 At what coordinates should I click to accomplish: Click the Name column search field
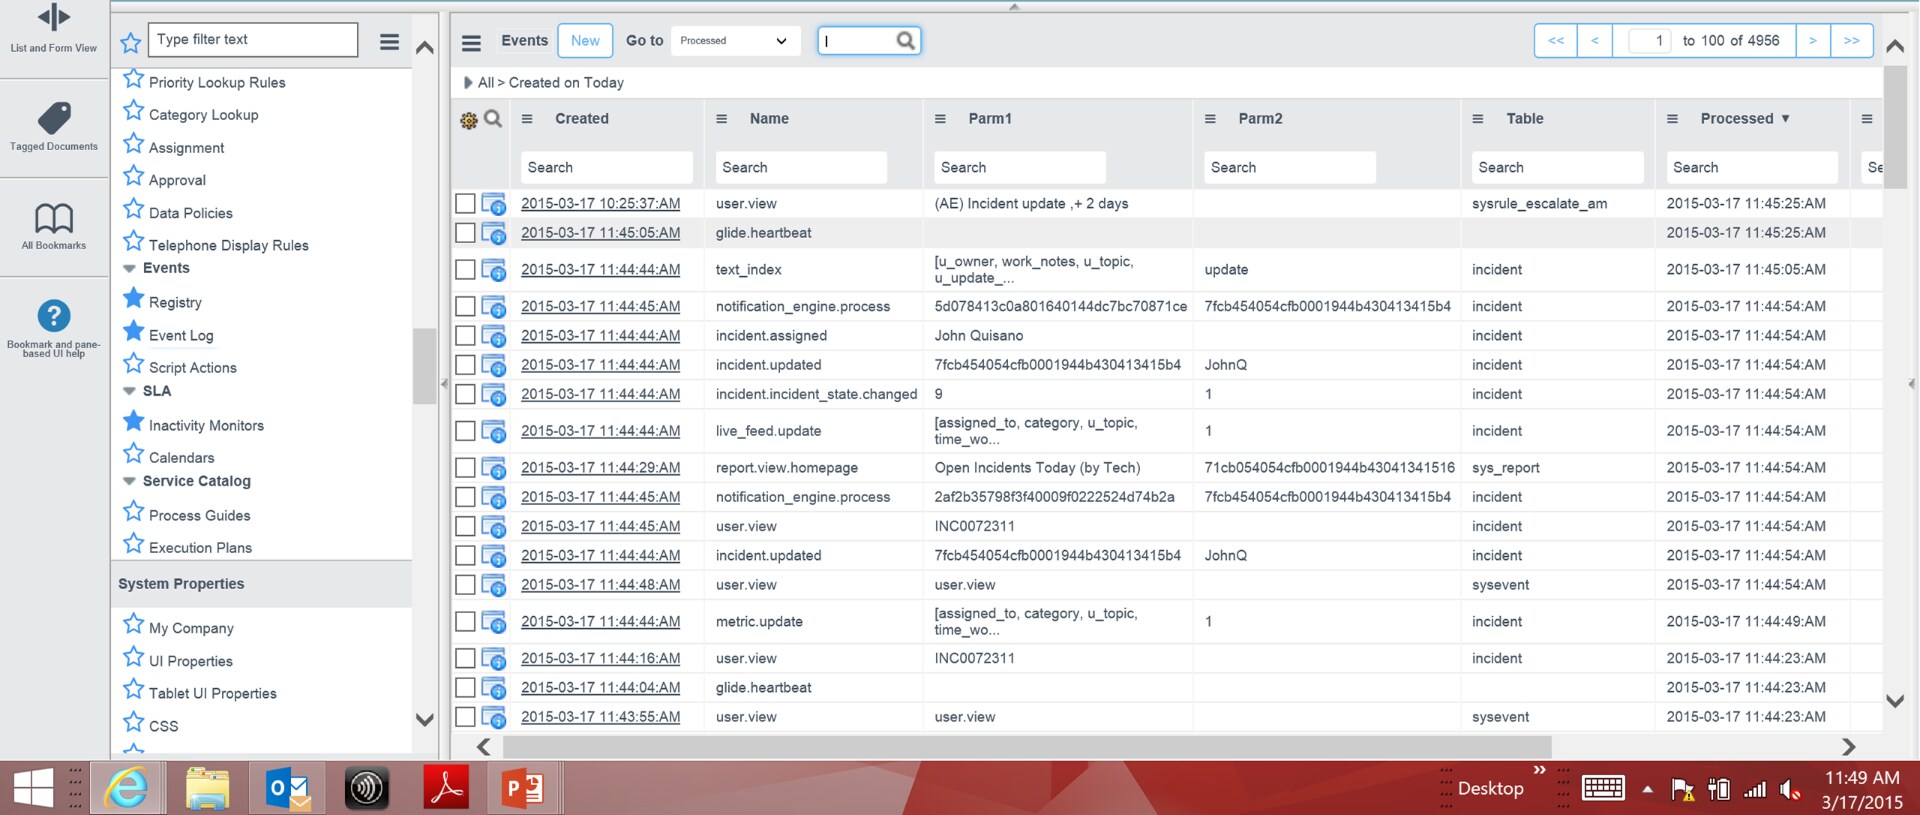click(801, 168)
